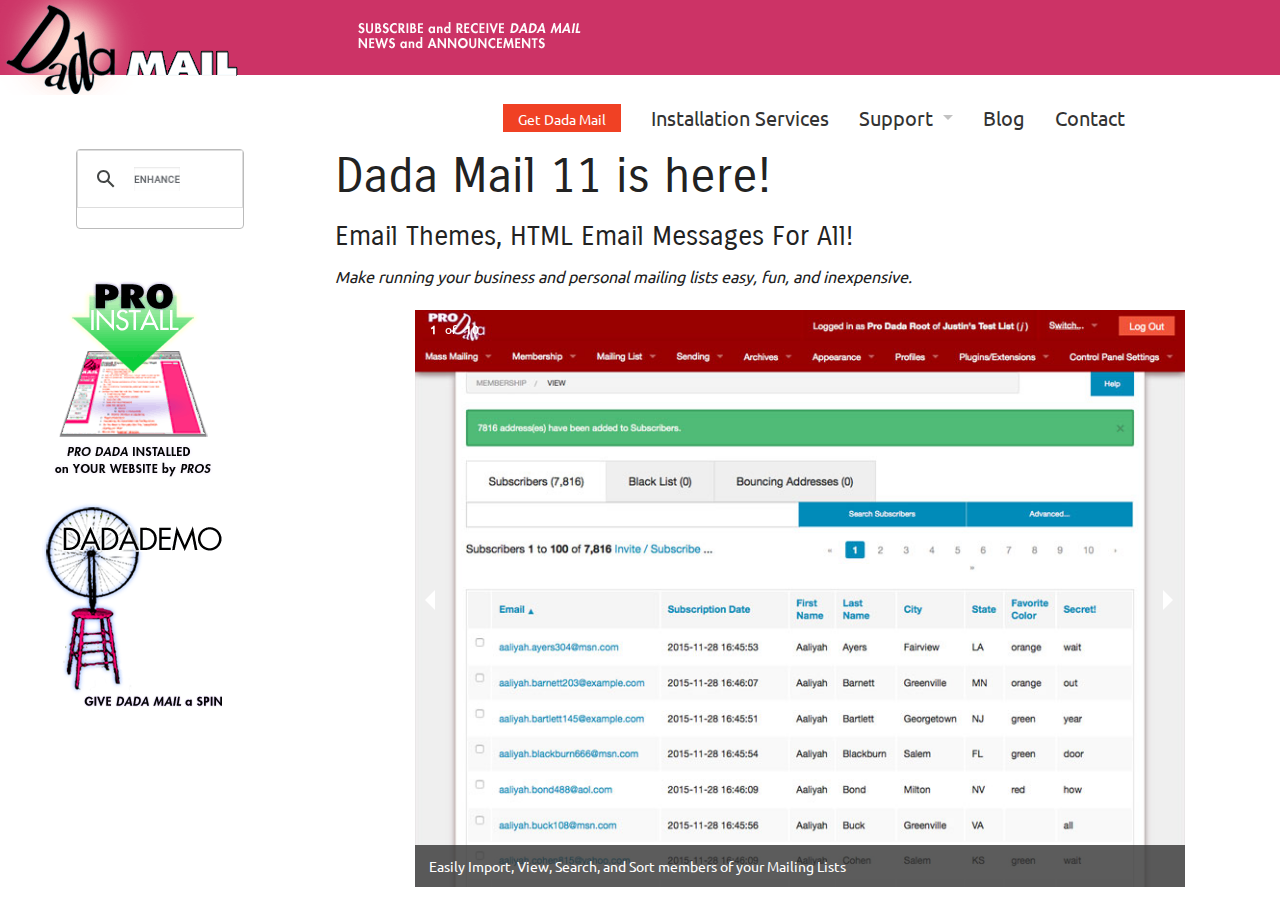Click the Search Subscribers button in the slide
This screenshot has height=900, width=1280.
coord(882,514)
